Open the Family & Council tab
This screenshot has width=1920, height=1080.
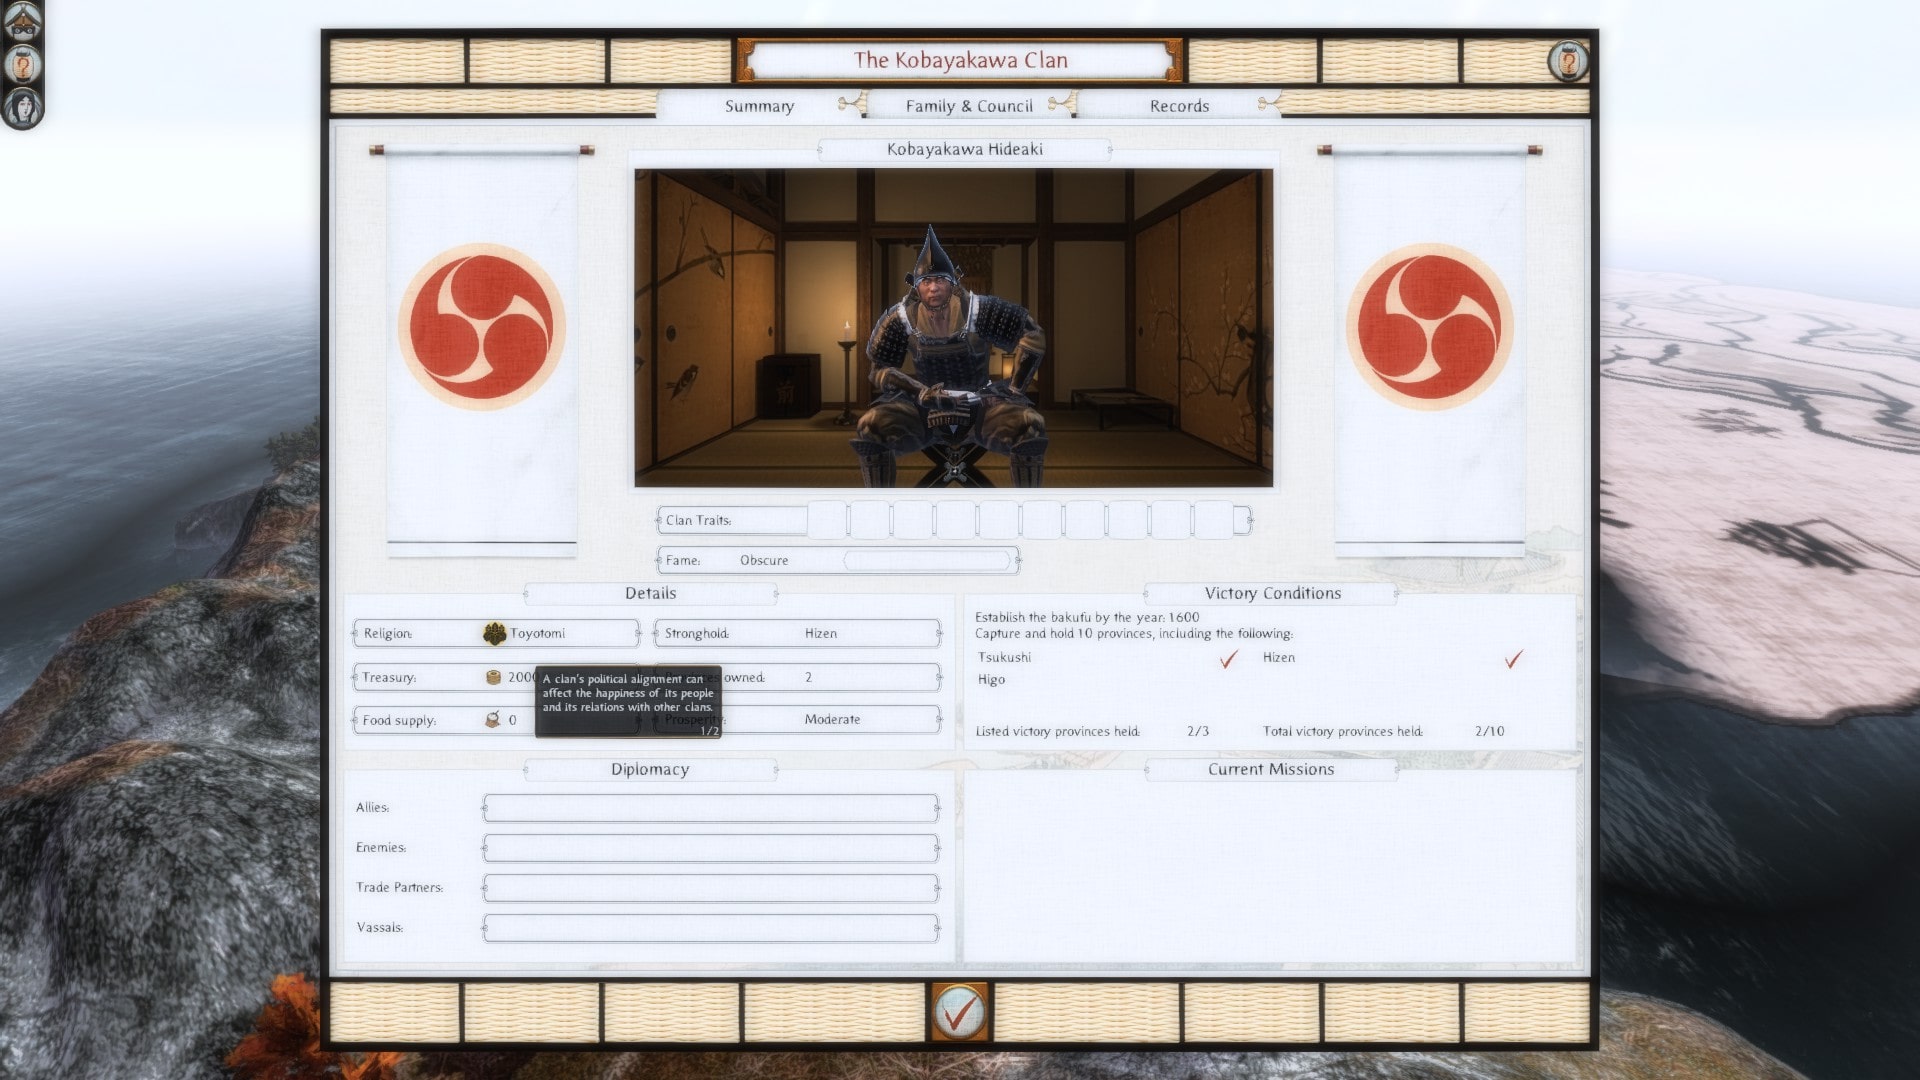(969, 106)
